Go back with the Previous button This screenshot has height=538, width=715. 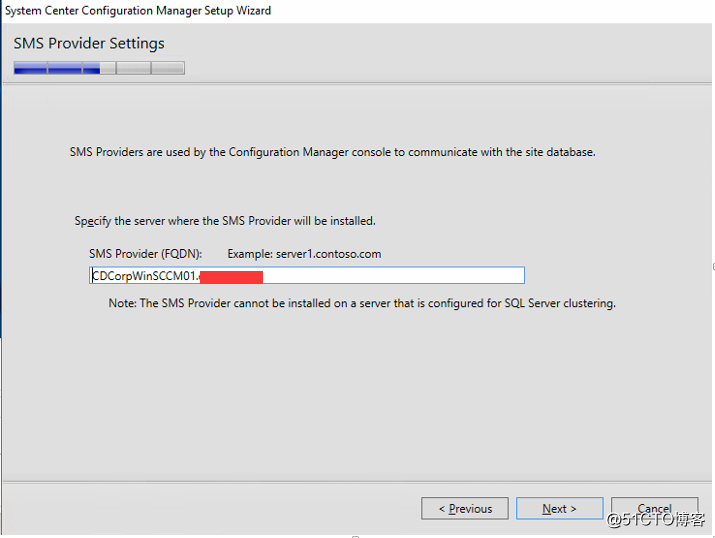coord(465,508)
